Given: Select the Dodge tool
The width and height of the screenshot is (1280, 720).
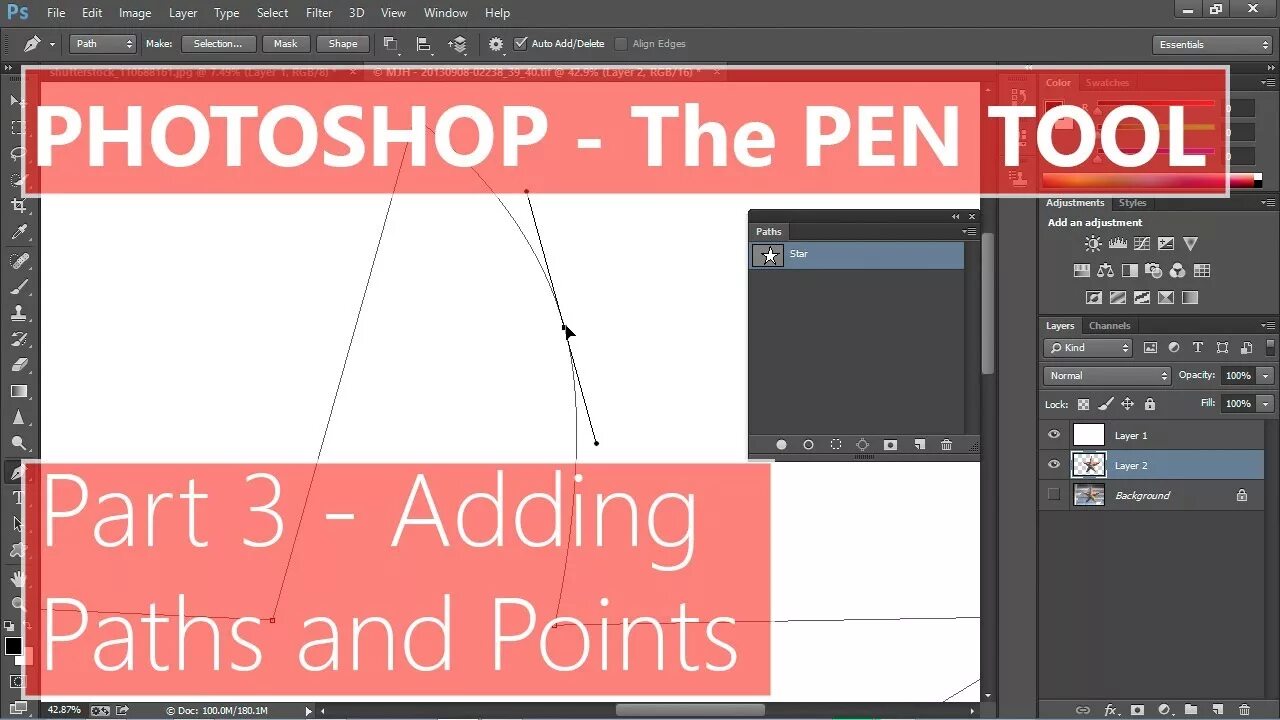Looking at the screenshot, I should click(18, 443).
